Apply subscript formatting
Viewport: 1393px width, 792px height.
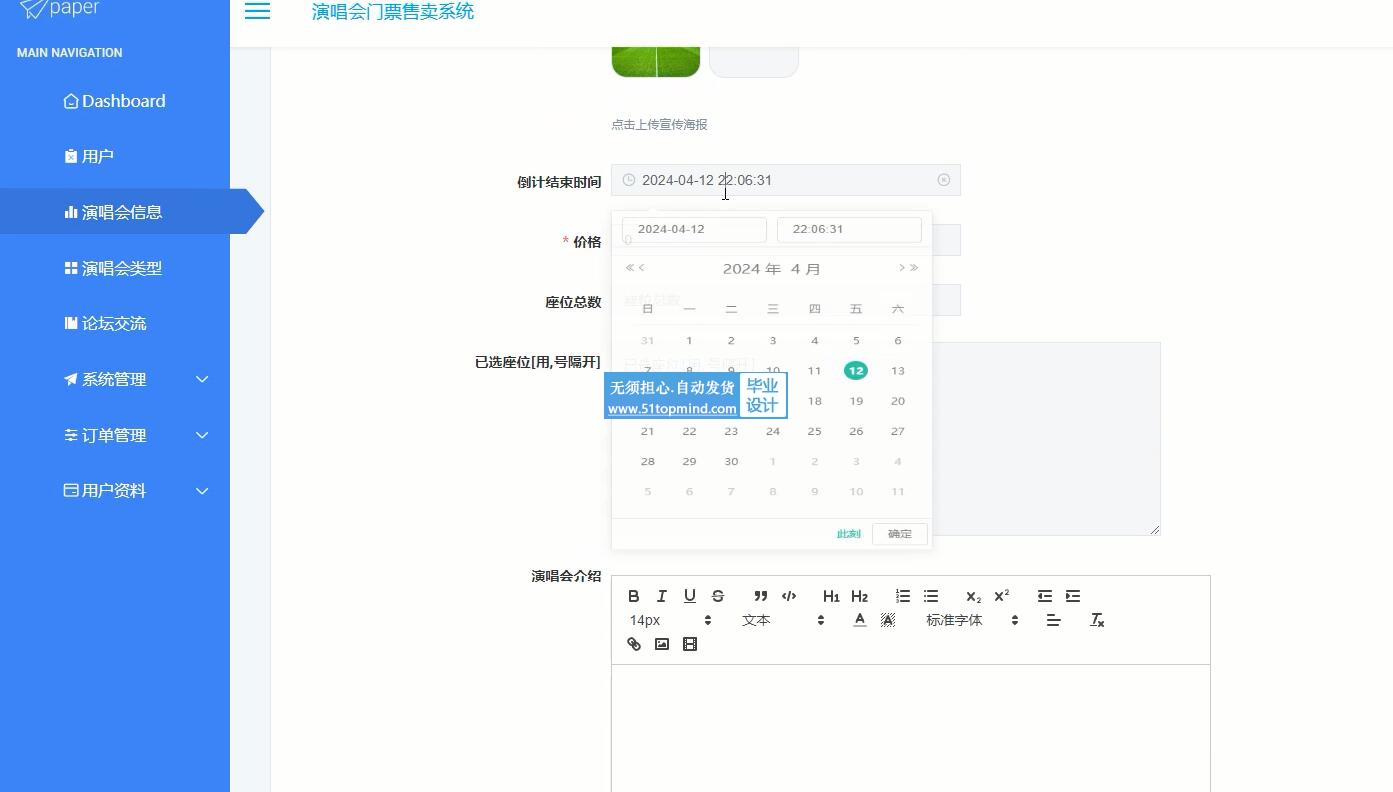(973, 596)
